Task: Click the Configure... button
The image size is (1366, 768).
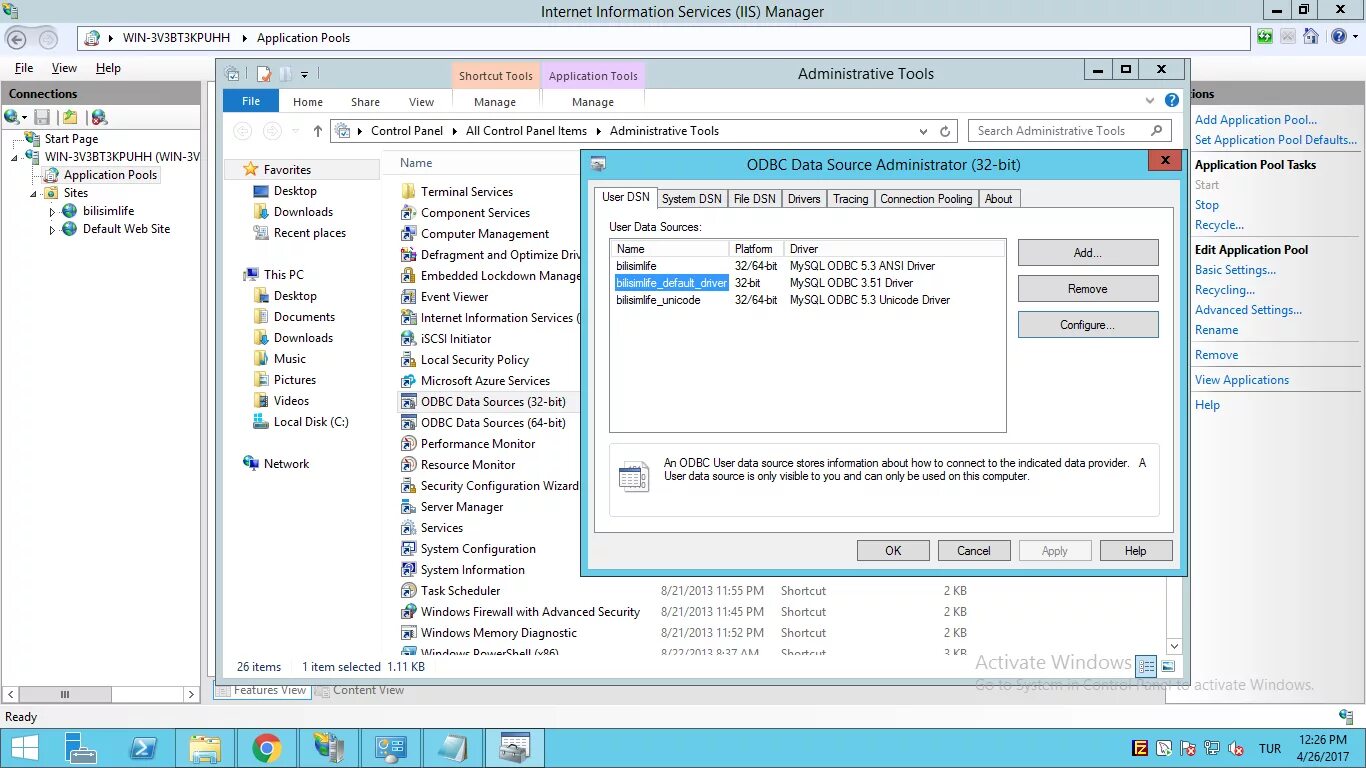Action: coord(1088,325)
